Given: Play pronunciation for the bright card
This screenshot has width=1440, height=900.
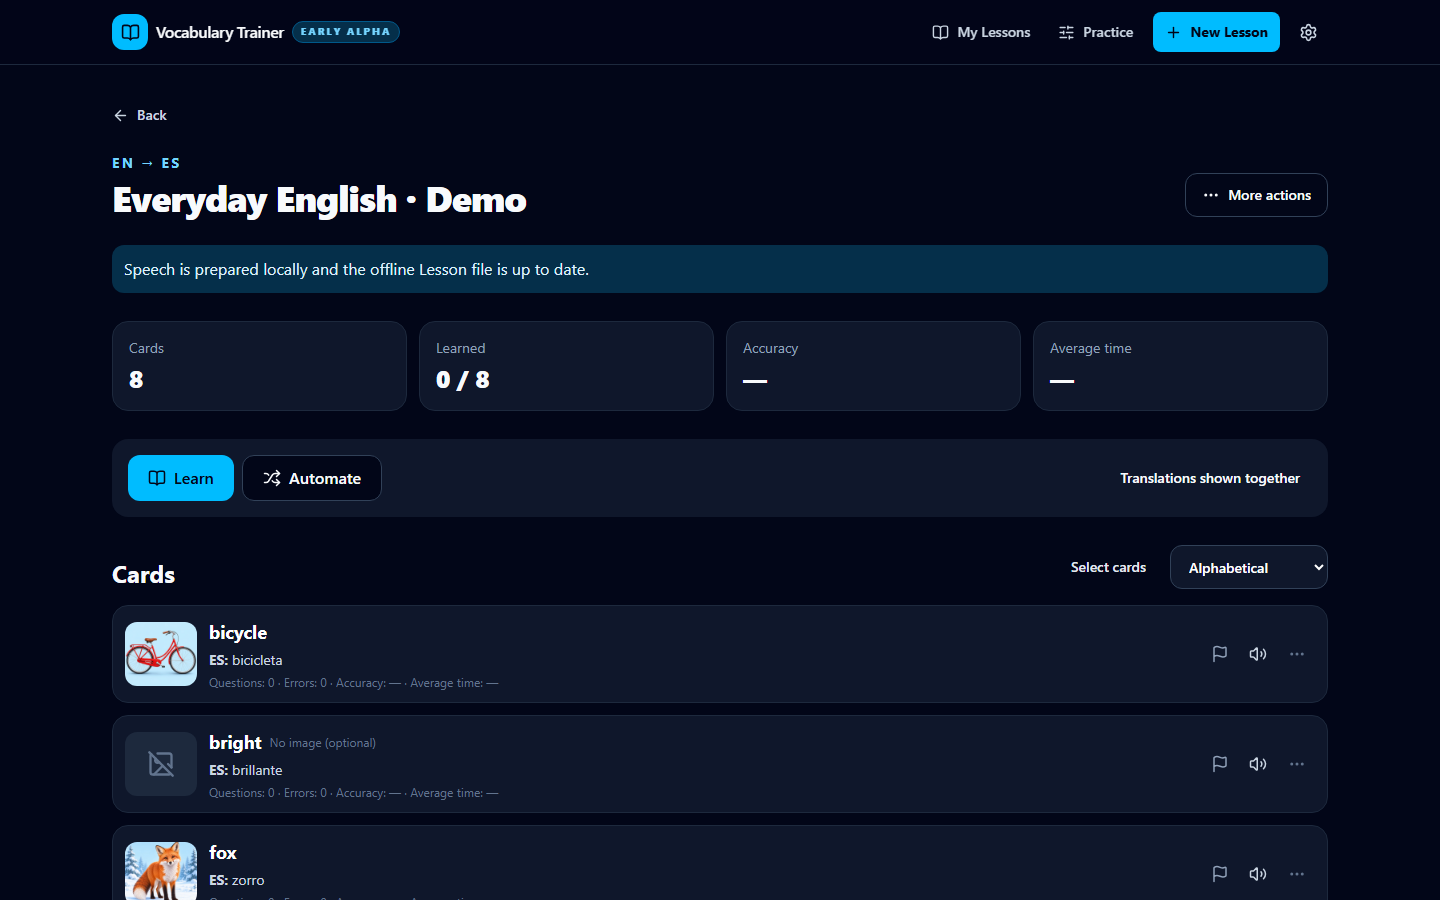Looking at the screenshot, I should 1258,764.
